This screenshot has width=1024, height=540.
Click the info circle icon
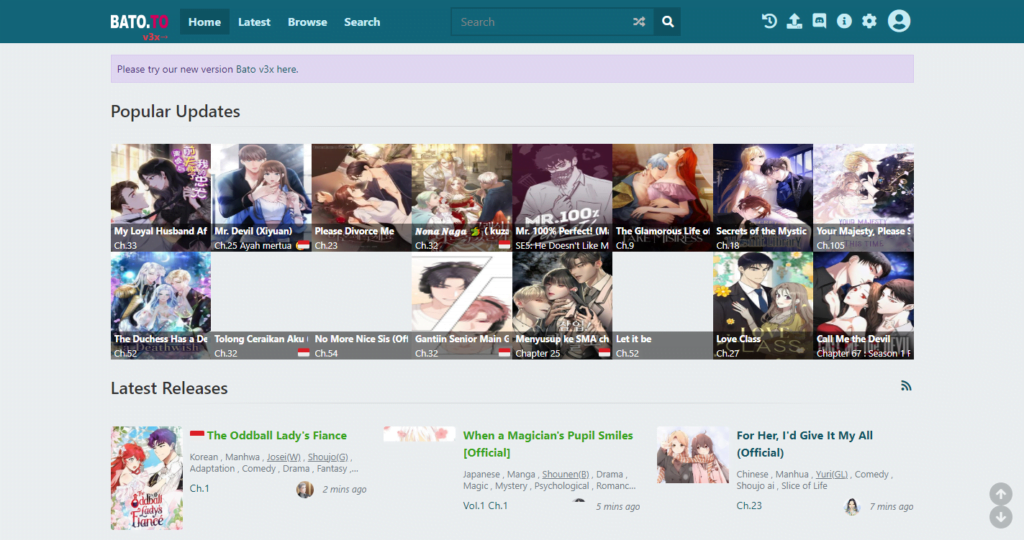844,21
